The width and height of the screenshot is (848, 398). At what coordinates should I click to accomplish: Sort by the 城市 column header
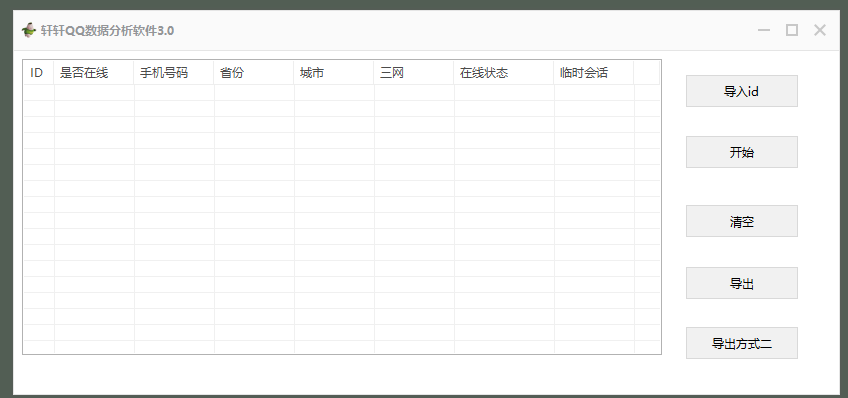coord(334,72)
